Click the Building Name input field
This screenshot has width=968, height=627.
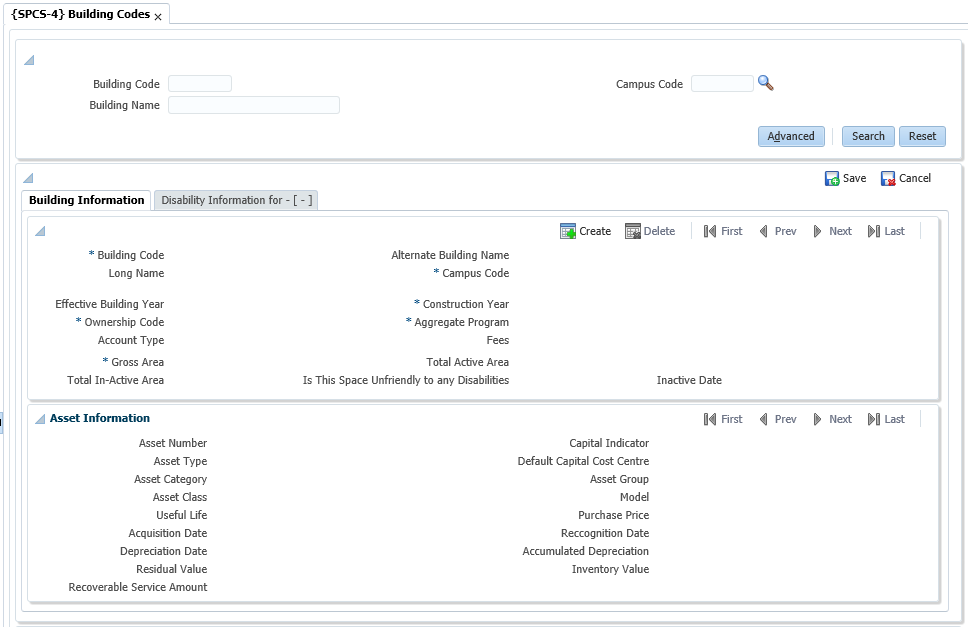[254, 105]
